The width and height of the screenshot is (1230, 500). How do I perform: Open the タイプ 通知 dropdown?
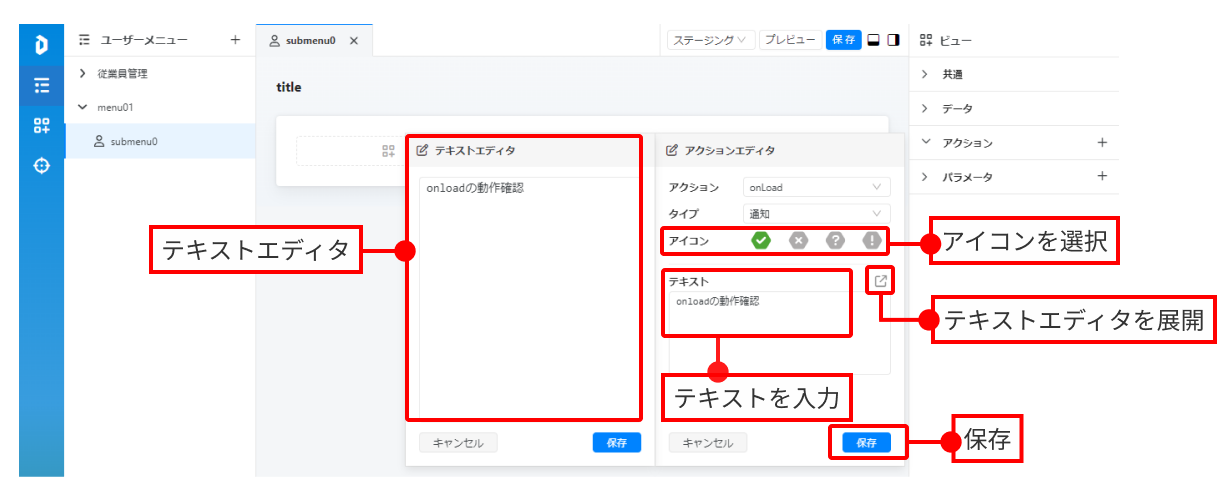click(817, 213)
